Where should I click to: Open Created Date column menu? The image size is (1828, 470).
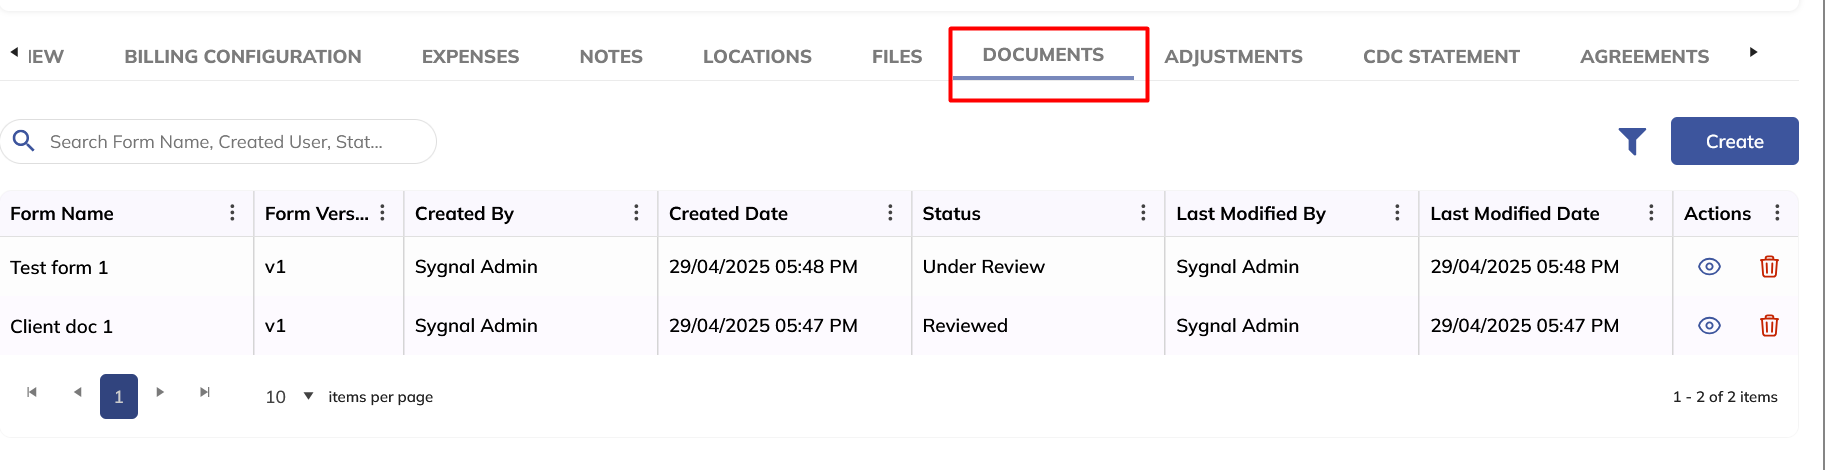pos(890,213)
